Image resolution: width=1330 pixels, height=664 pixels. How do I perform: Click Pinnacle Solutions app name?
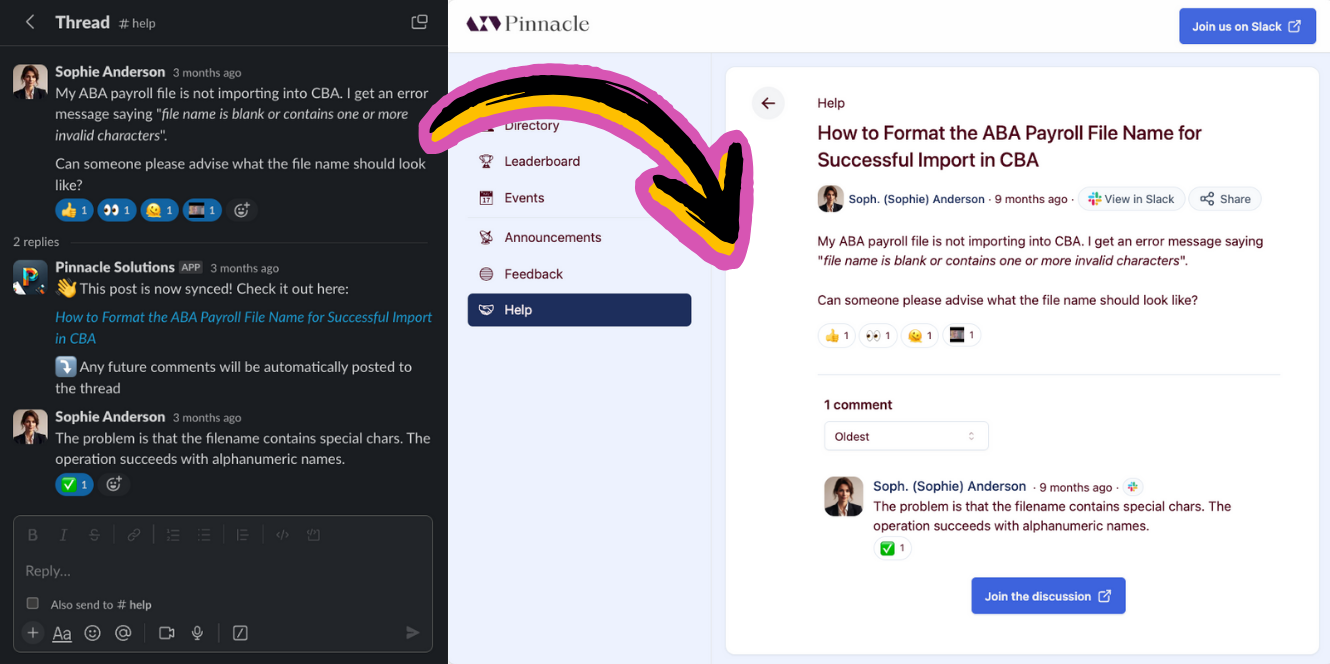click(115, 267)
